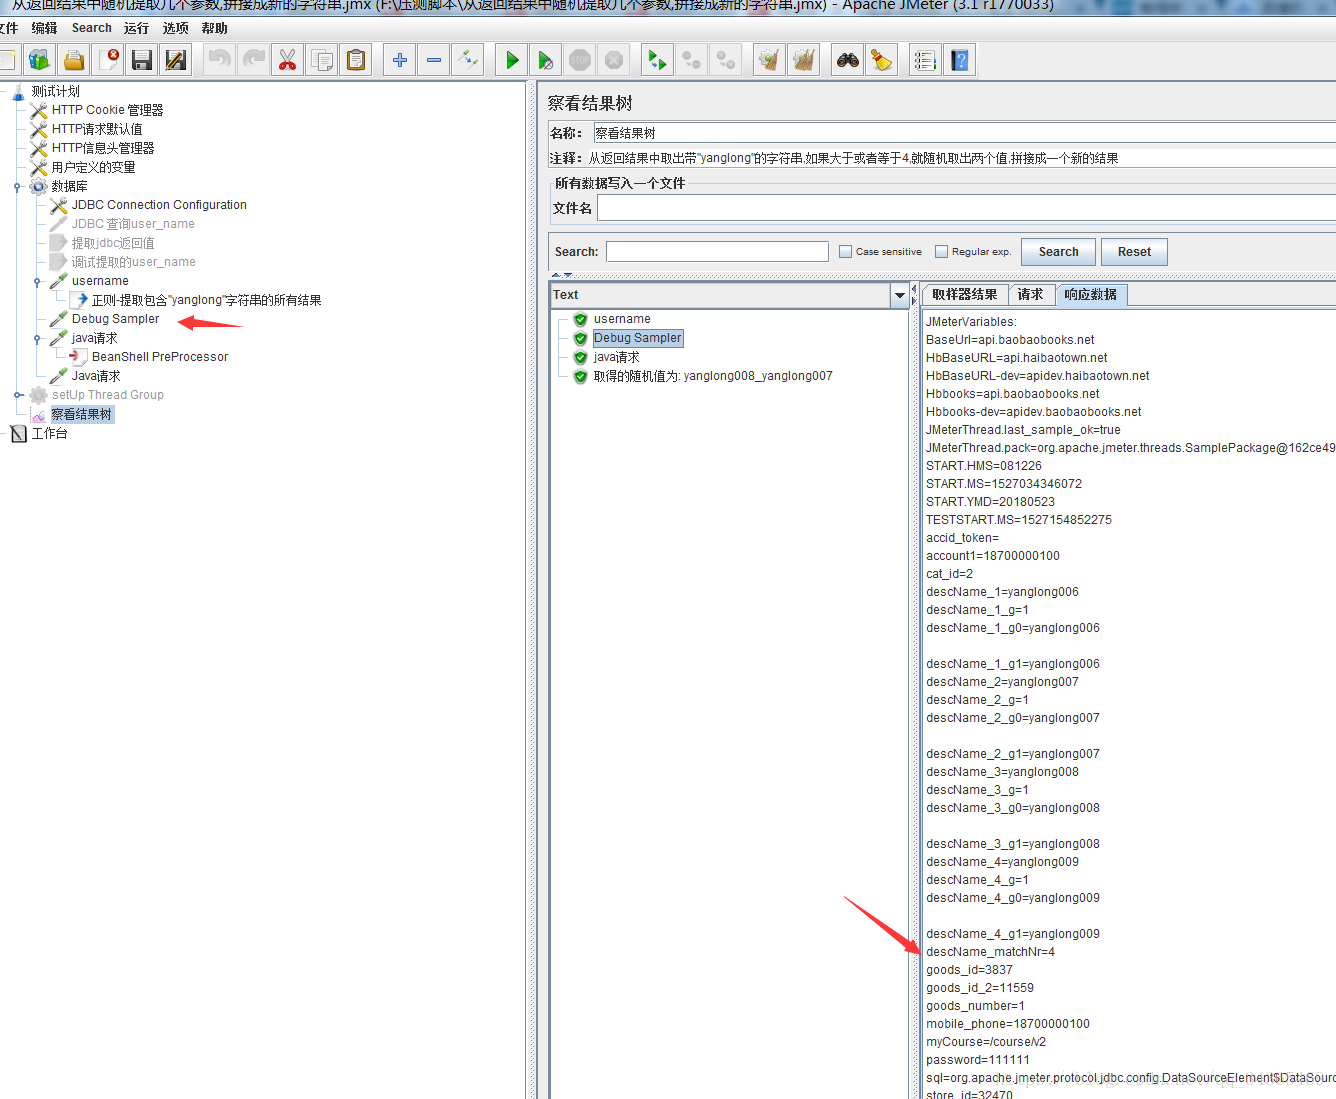Click the Copy toolbar icon

click(x=322, y=60)
